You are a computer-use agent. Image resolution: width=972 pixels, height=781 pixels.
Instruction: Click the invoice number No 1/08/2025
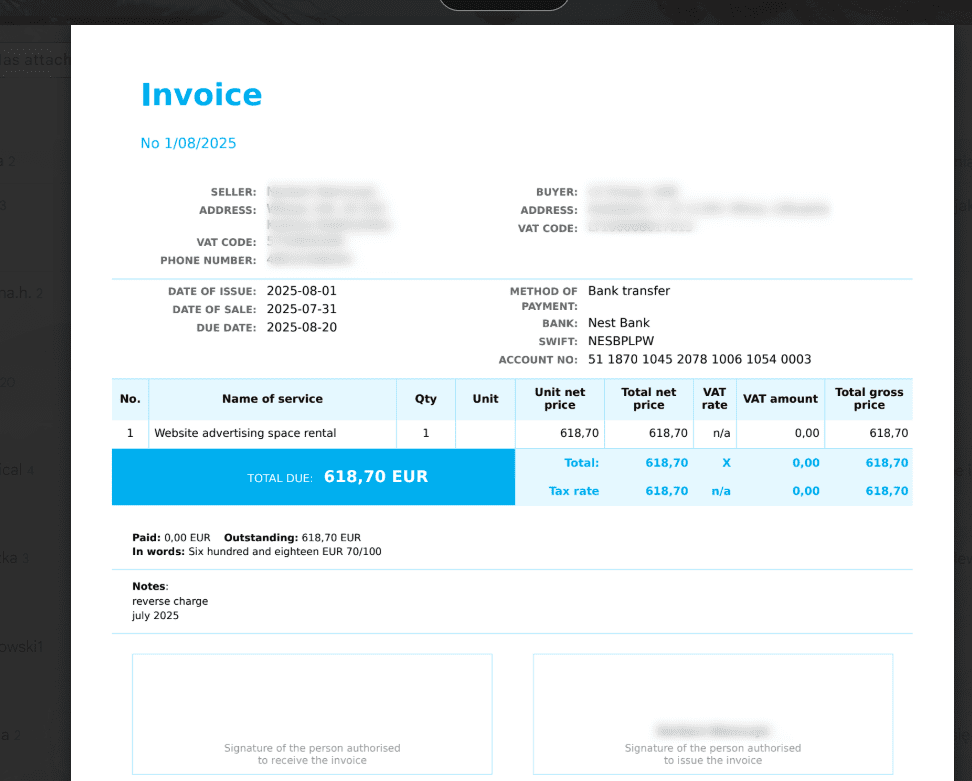[188, 143]
